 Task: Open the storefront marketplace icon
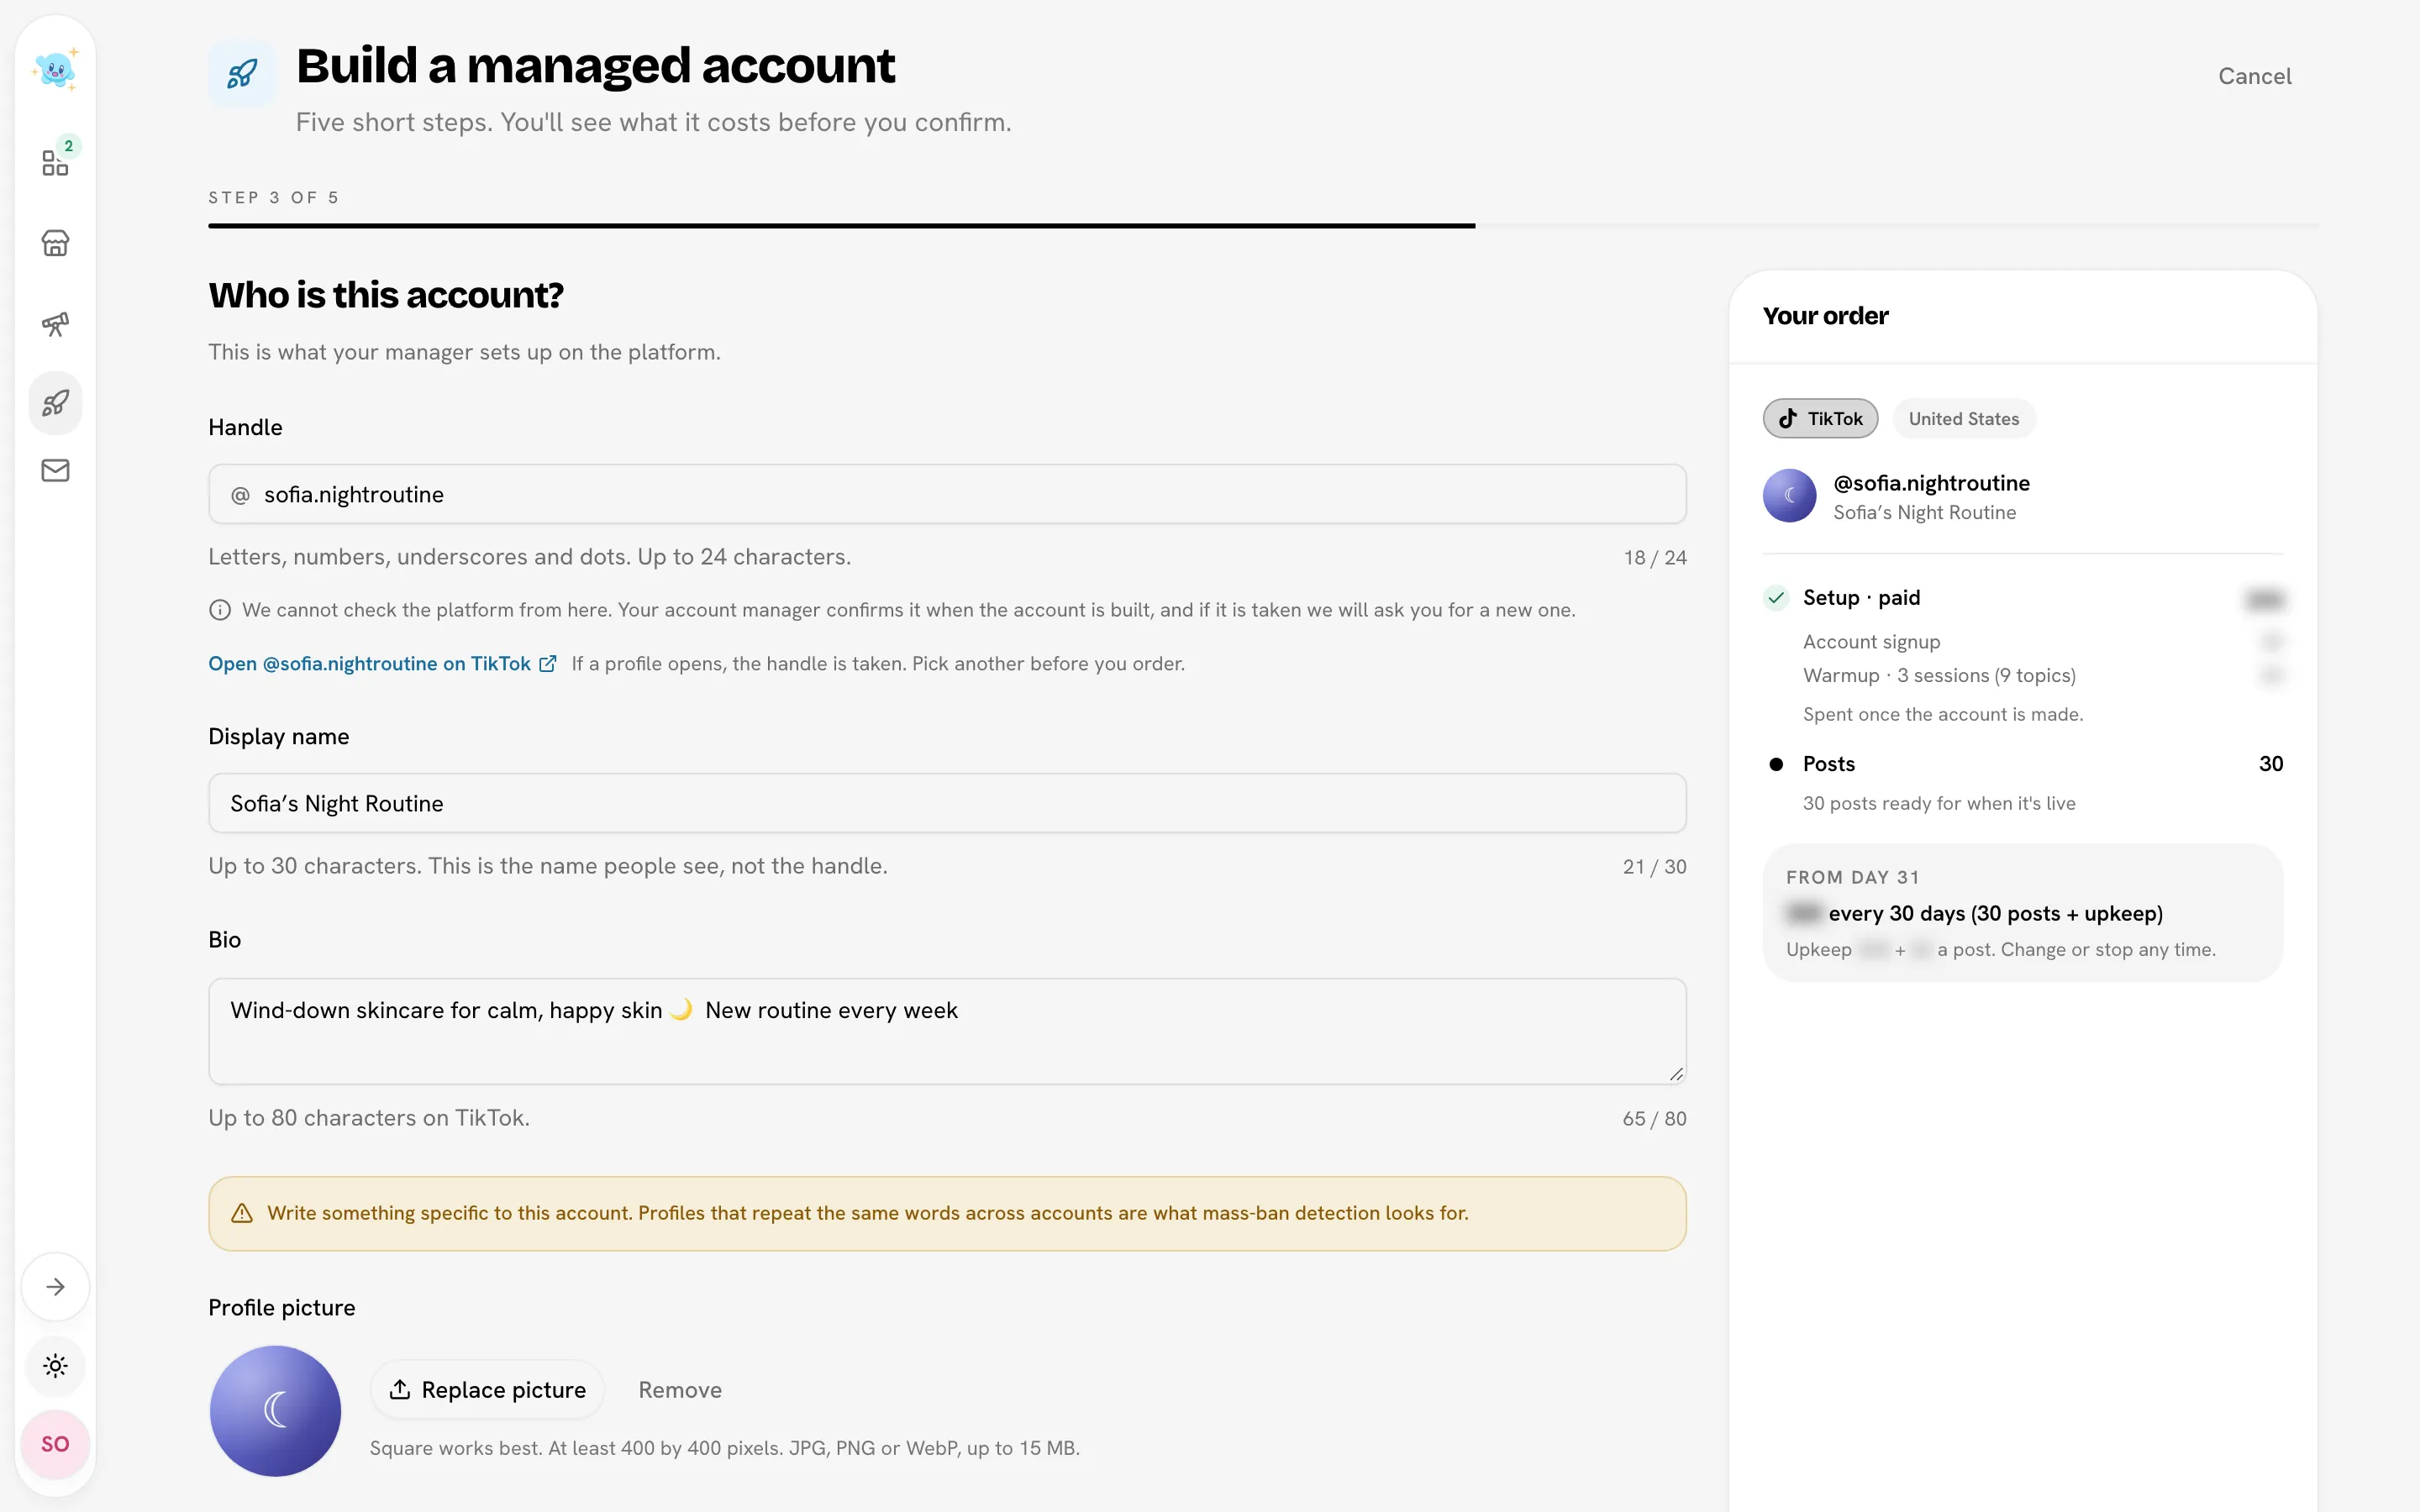(55, 243)
